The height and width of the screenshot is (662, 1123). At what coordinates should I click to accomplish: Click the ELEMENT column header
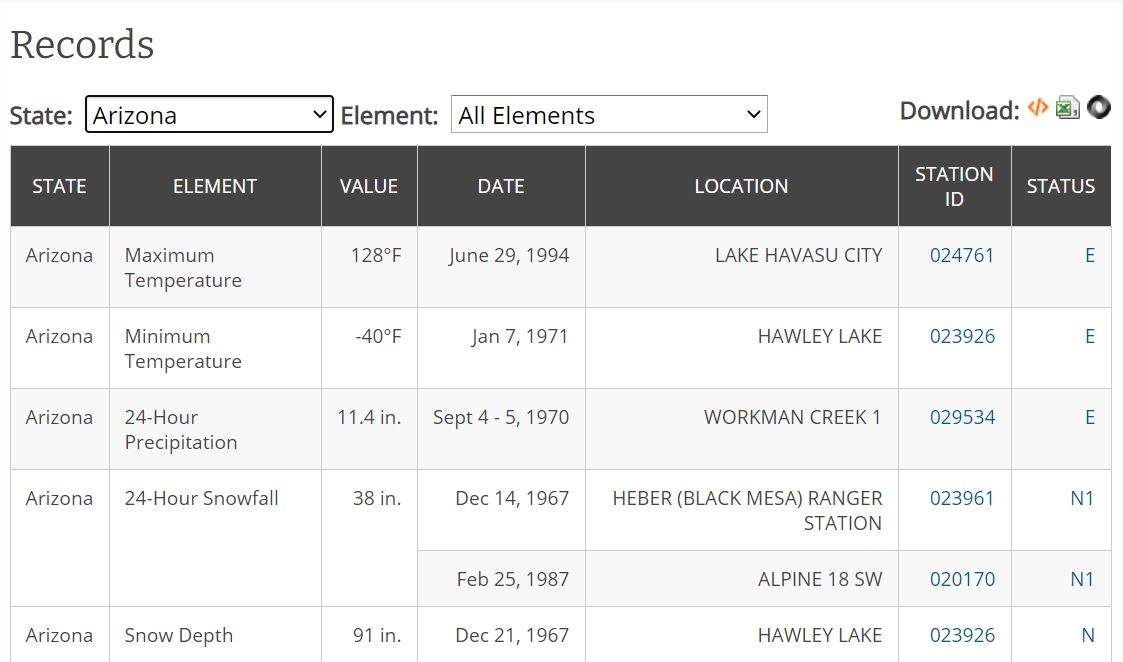215,186
